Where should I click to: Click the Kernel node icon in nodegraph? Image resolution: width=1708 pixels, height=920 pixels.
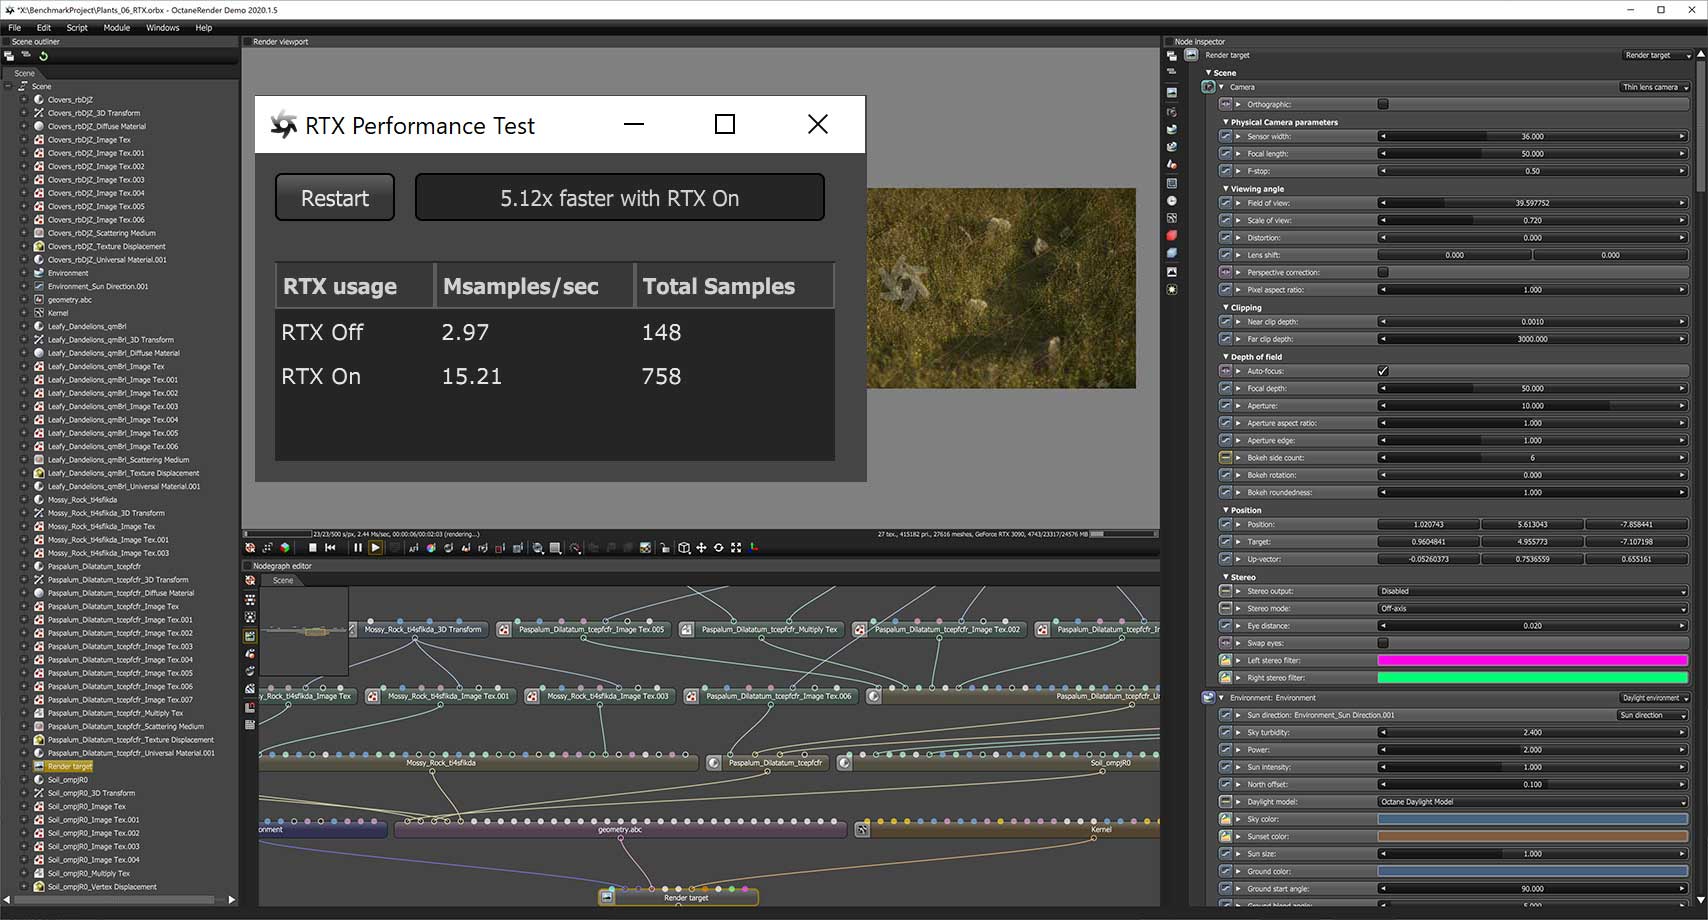[862, 830]
